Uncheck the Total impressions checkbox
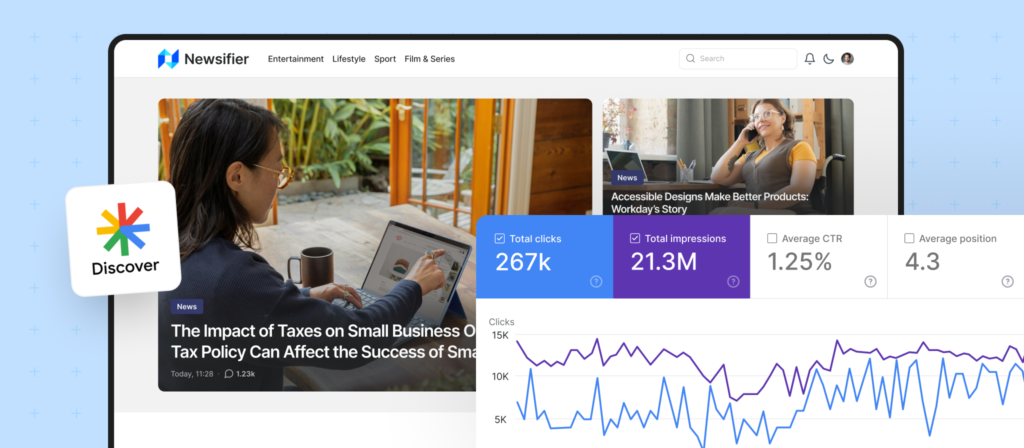Viewport: 1024px width, 448px height. click(636, 239)
